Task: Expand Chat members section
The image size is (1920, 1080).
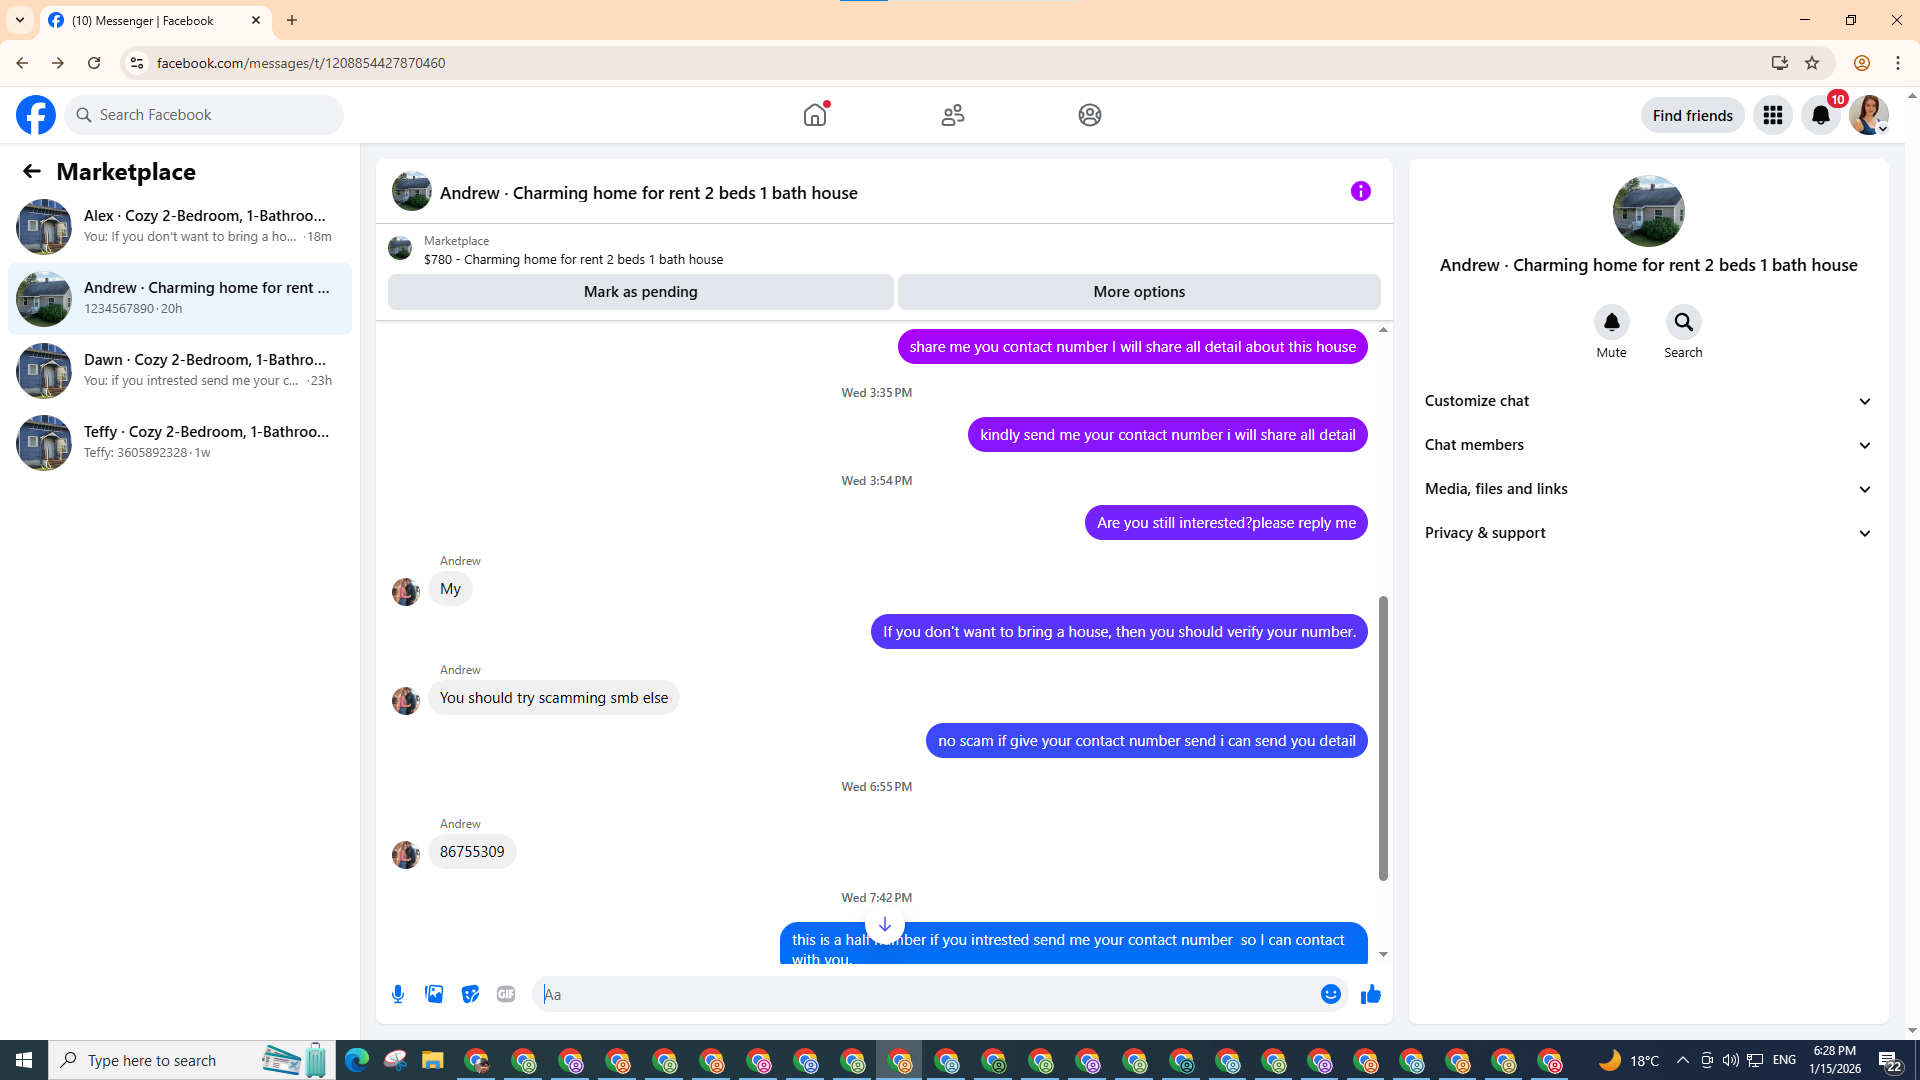Action: [x=1647, y=445]
